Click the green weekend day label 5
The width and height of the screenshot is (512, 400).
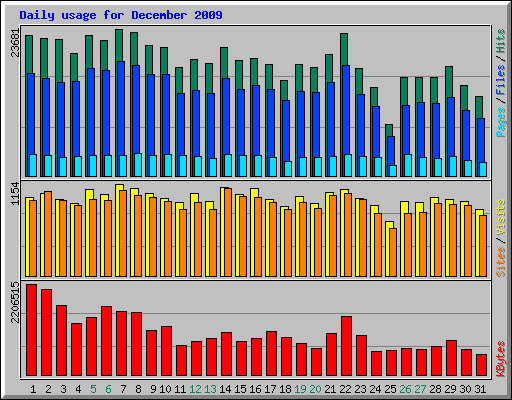click(93, 389)
